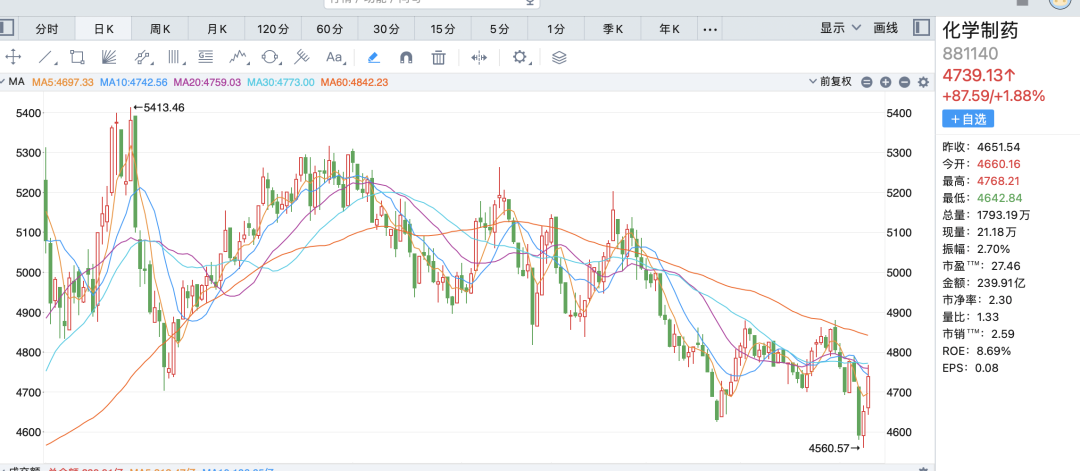Toggle the magnet snap tool
The width and height of the screenshot is (1080, 471).
point(406,57)
